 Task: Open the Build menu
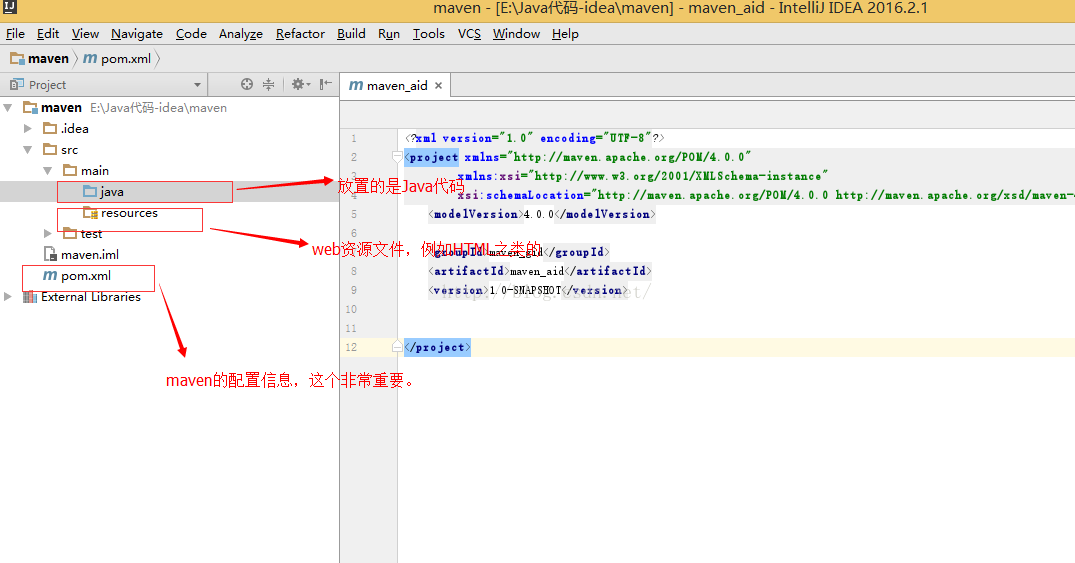pos(351,34)
